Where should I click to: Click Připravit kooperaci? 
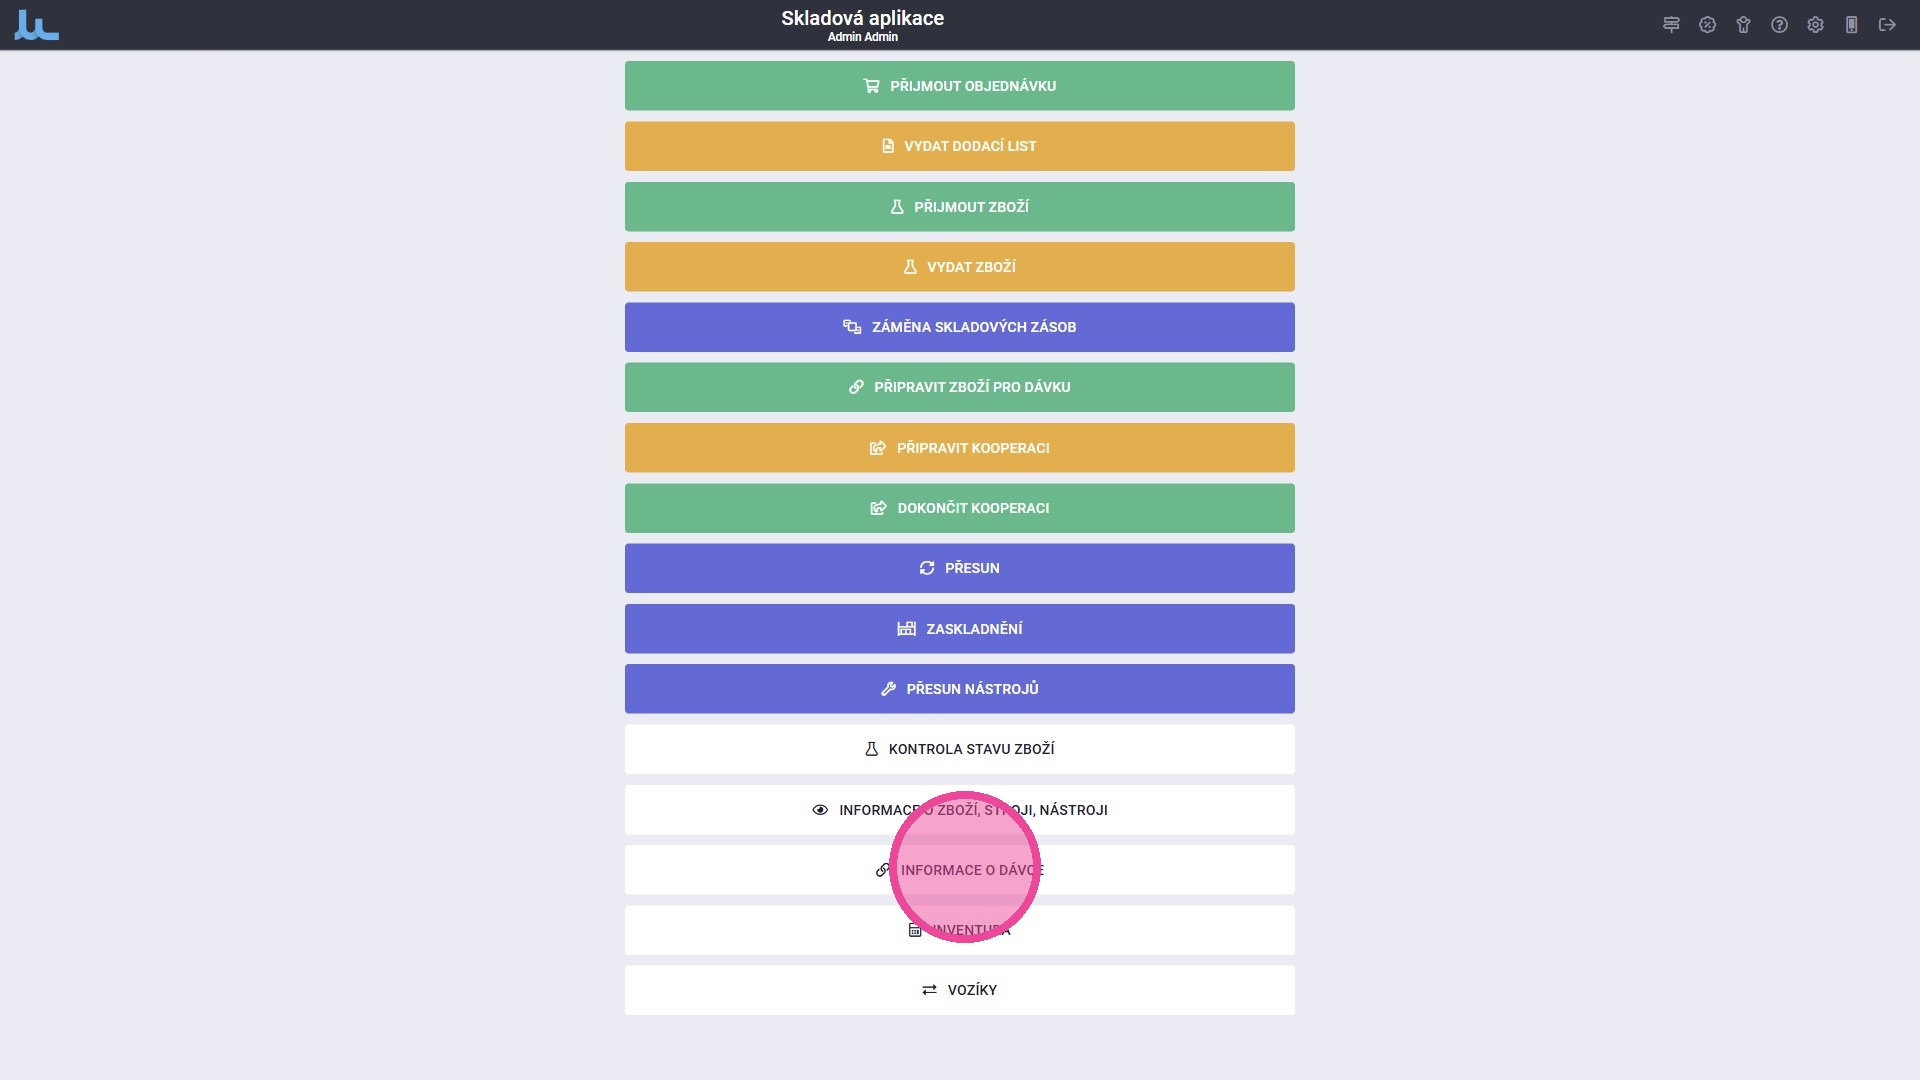tap(959, 448)
